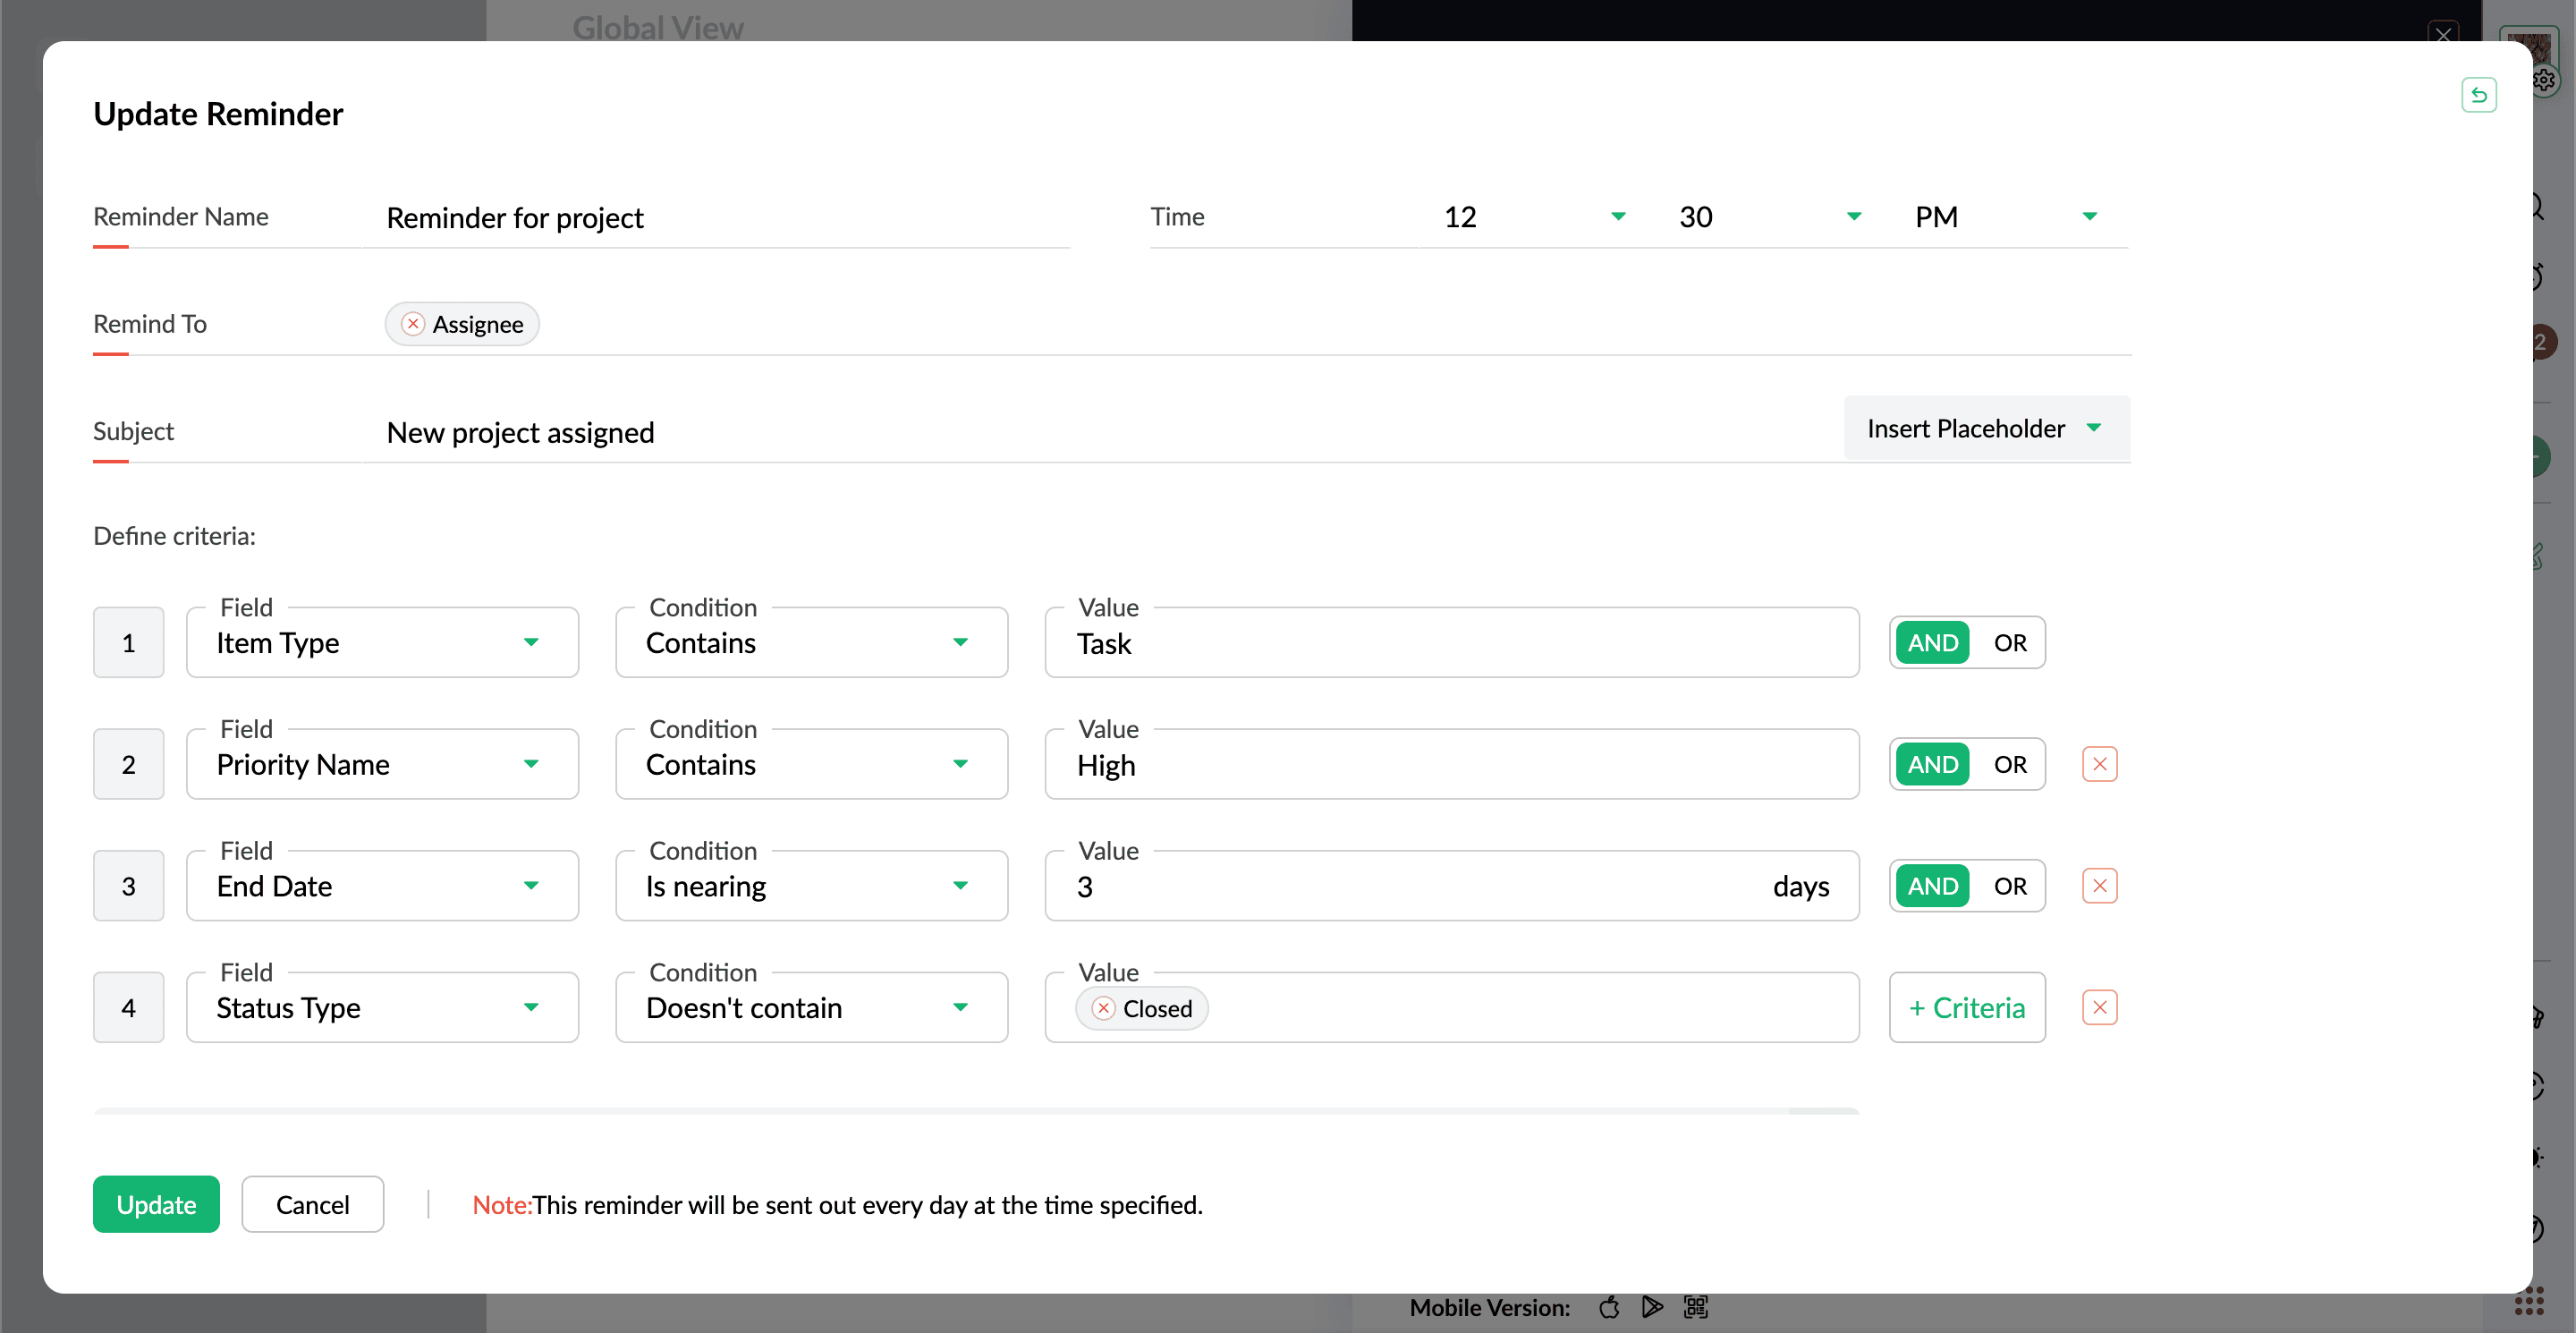Image resolution: width=2576 pixels, height=1333 pixels.
Task: Remove the Closed value tag
Action: click(x=1103, y=1008)
